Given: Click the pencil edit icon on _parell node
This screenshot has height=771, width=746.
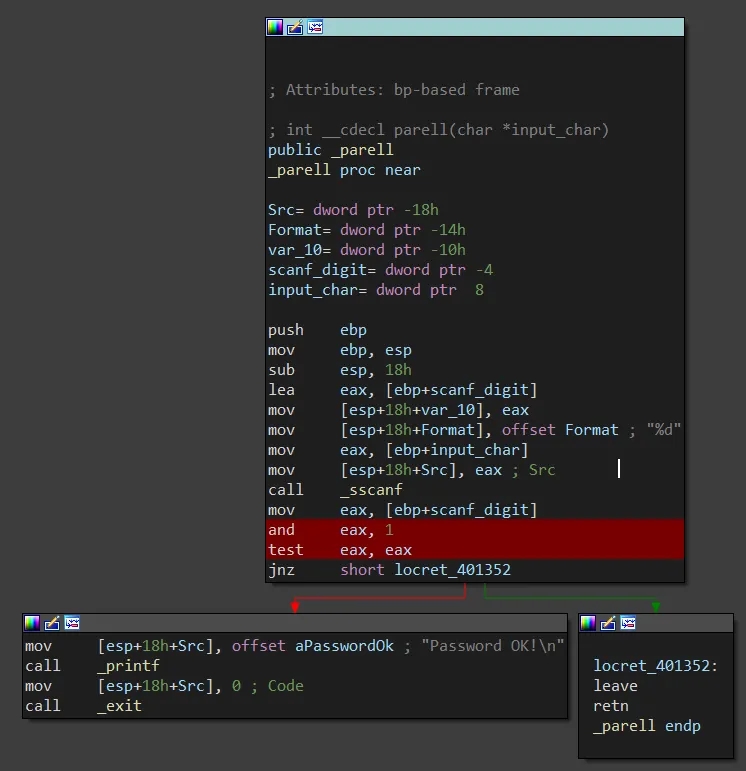Looking at the screenshot, I should point(295,27).
